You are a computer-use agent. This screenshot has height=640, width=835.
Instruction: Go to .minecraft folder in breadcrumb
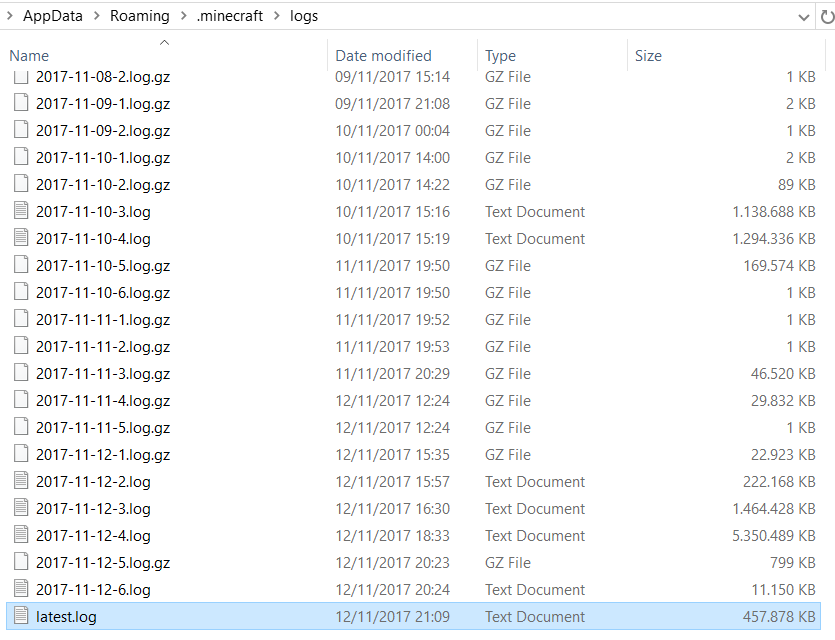click(x=230, y=16)
